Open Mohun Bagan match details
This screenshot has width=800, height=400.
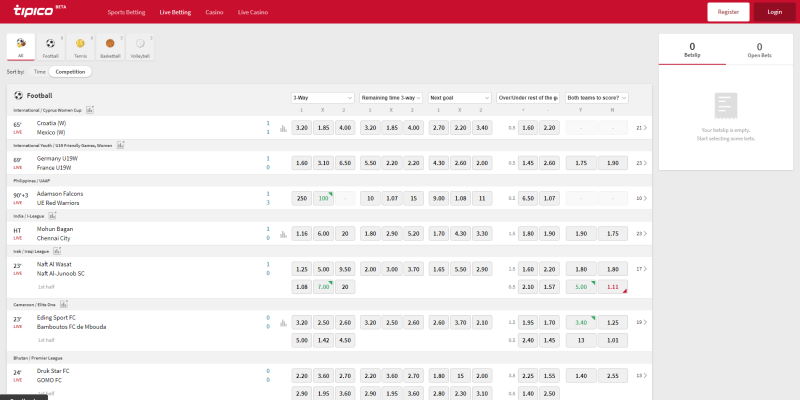[53, 229]
